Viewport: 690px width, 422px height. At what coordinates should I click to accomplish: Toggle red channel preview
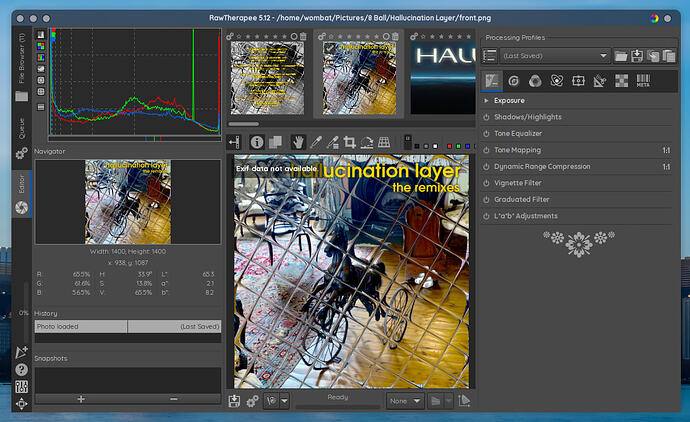tap(449, 146)
